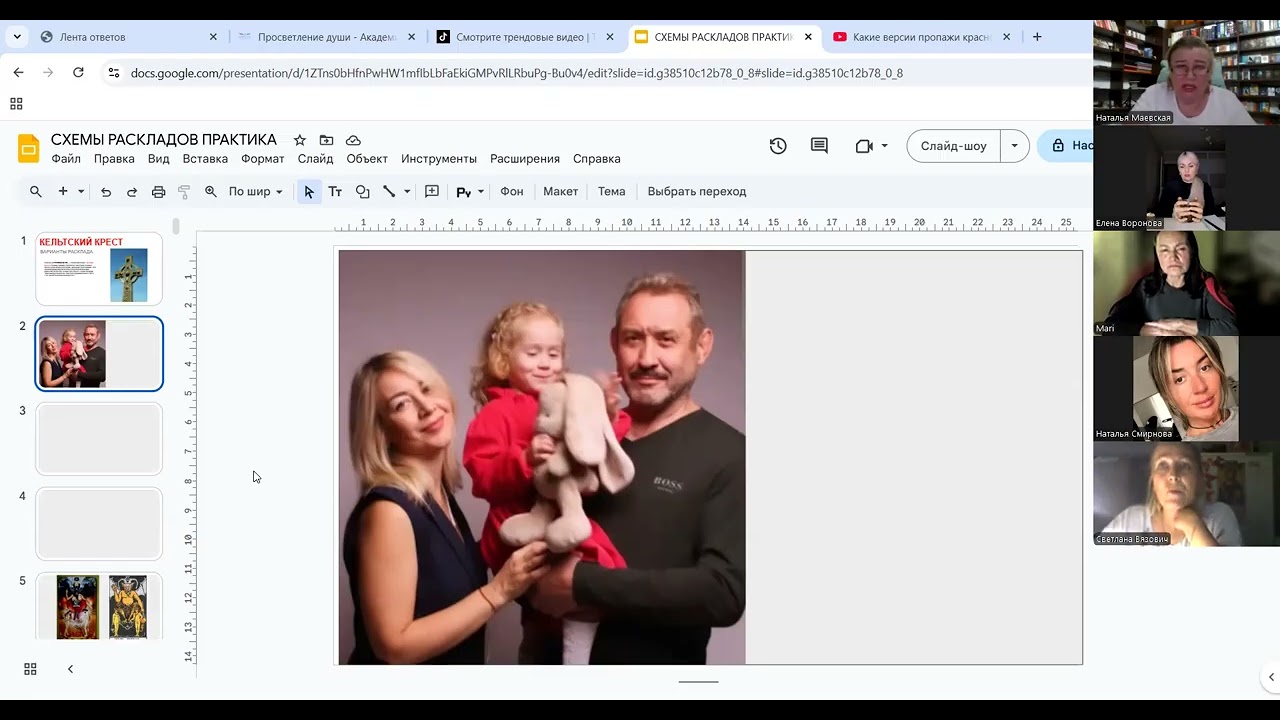
Task: Switch to YouTube 'Какие версии пропажи' tab
Action: coord(922,37)
